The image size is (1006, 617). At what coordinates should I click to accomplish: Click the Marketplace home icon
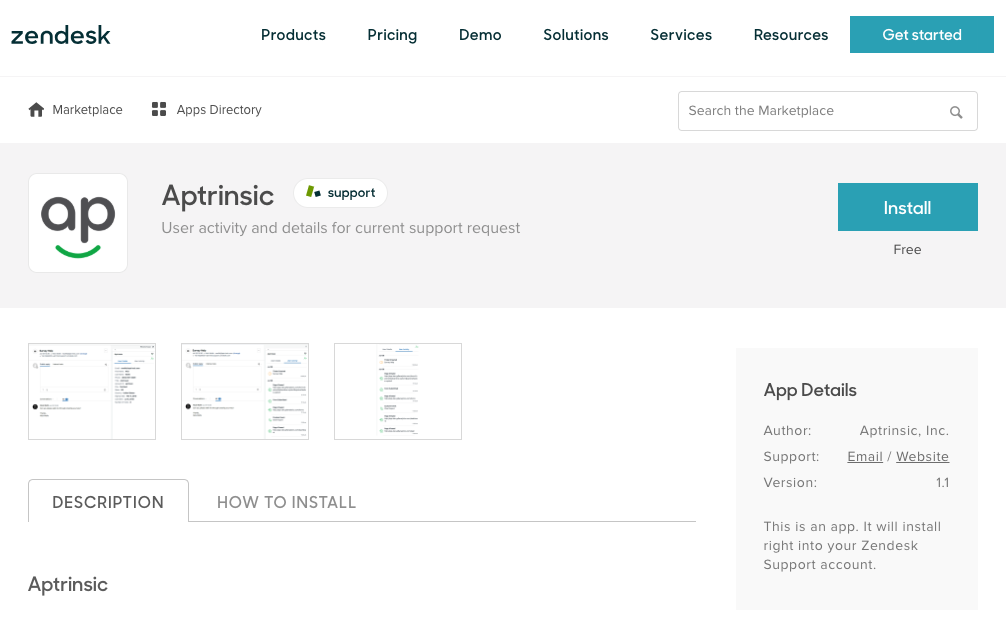coord(37,110)
